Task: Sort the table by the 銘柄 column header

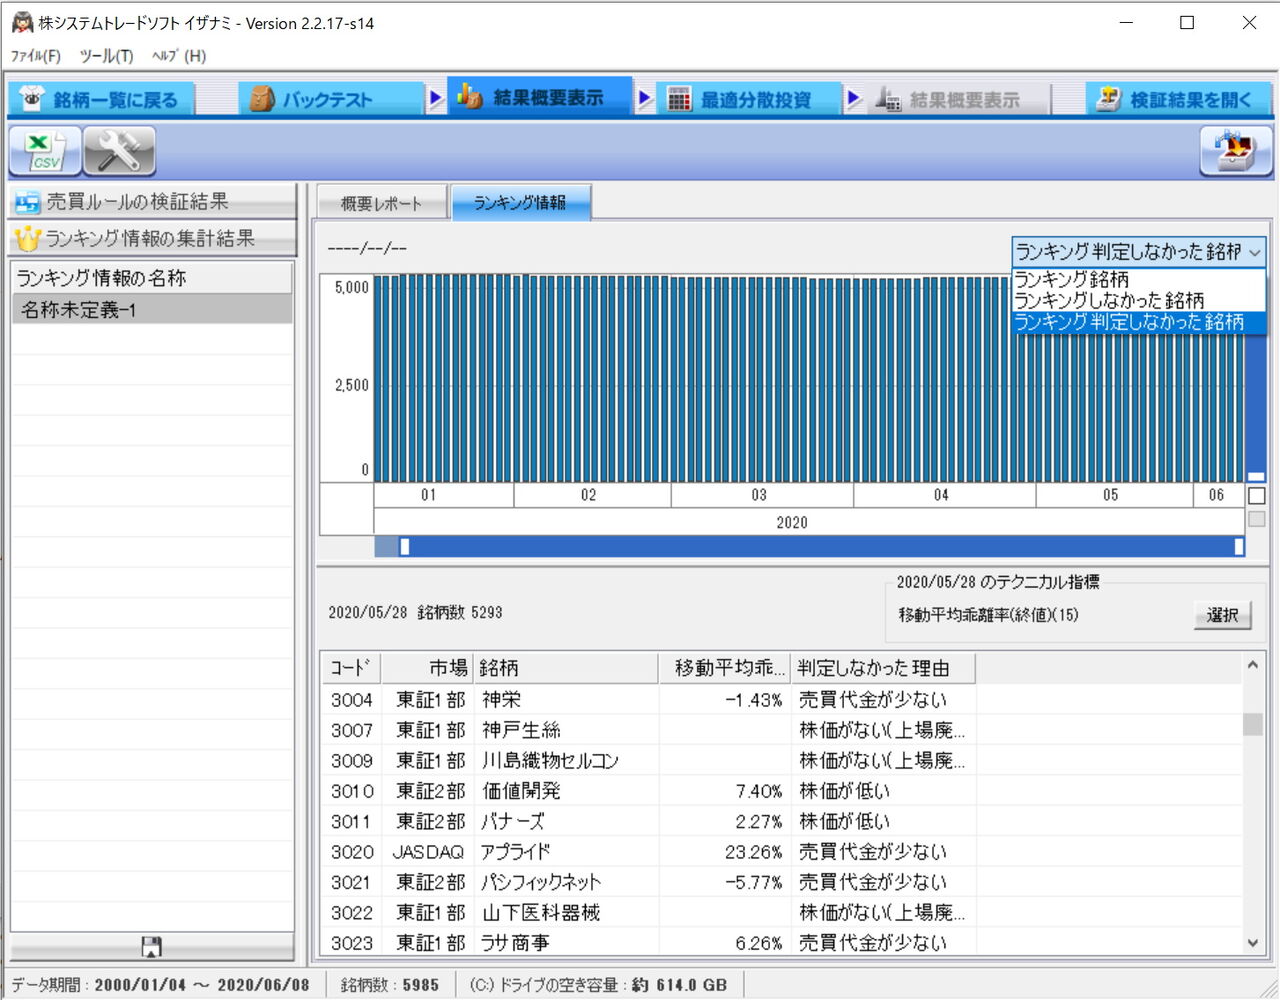Action: point(566,668)
